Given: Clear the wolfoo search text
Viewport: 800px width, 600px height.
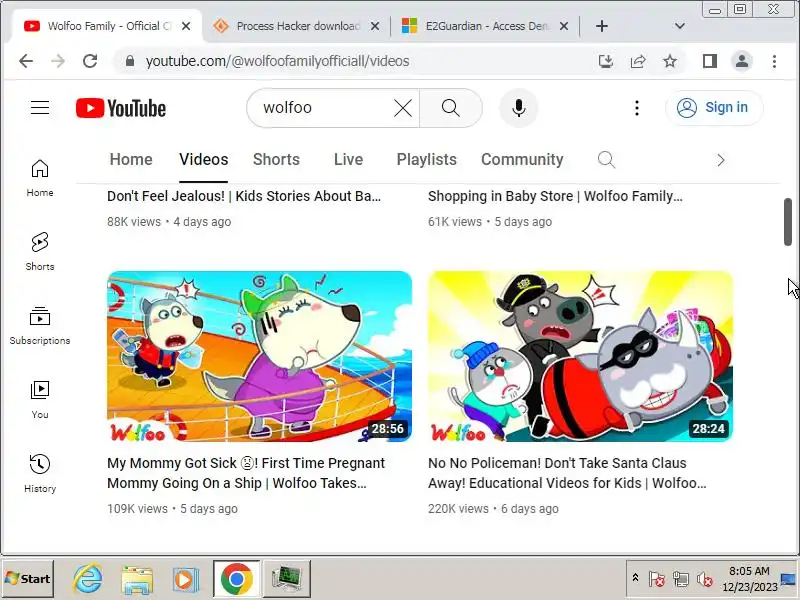Looking at the screenshot, I should [x=403, y=108].
